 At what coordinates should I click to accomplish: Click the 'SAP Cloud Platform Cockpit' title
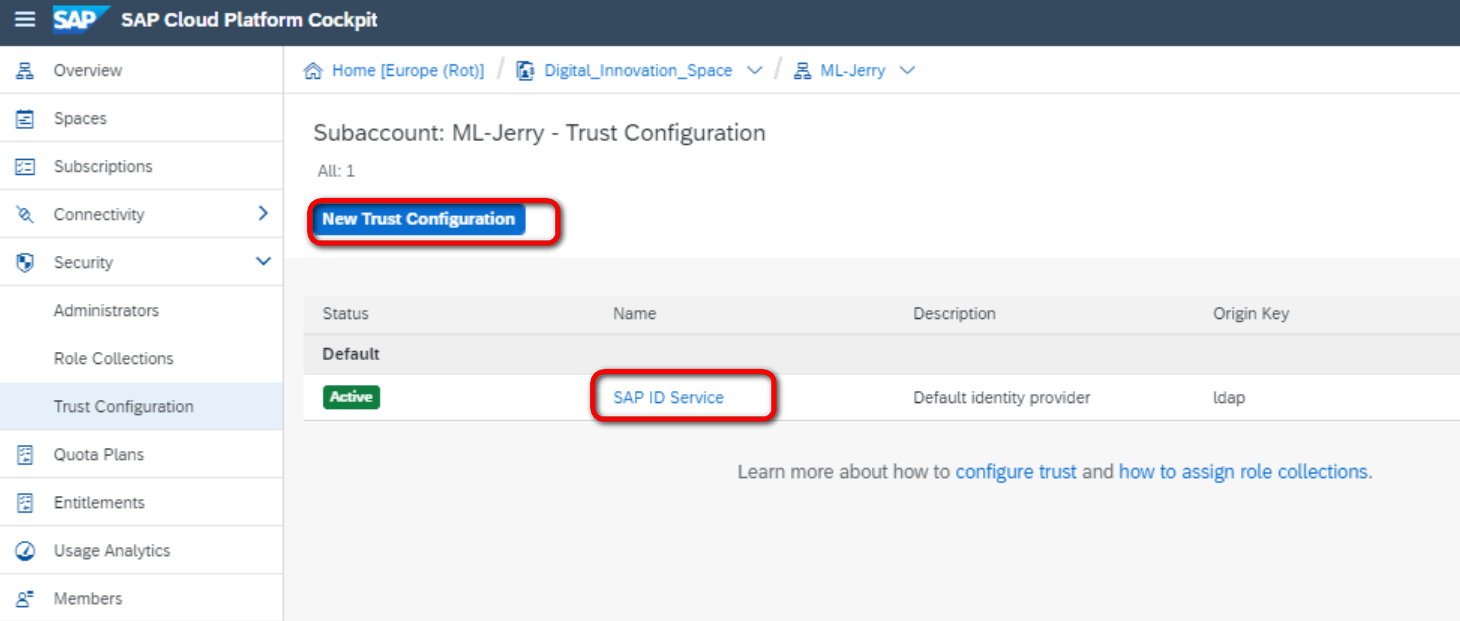click(x=249, y=20)
